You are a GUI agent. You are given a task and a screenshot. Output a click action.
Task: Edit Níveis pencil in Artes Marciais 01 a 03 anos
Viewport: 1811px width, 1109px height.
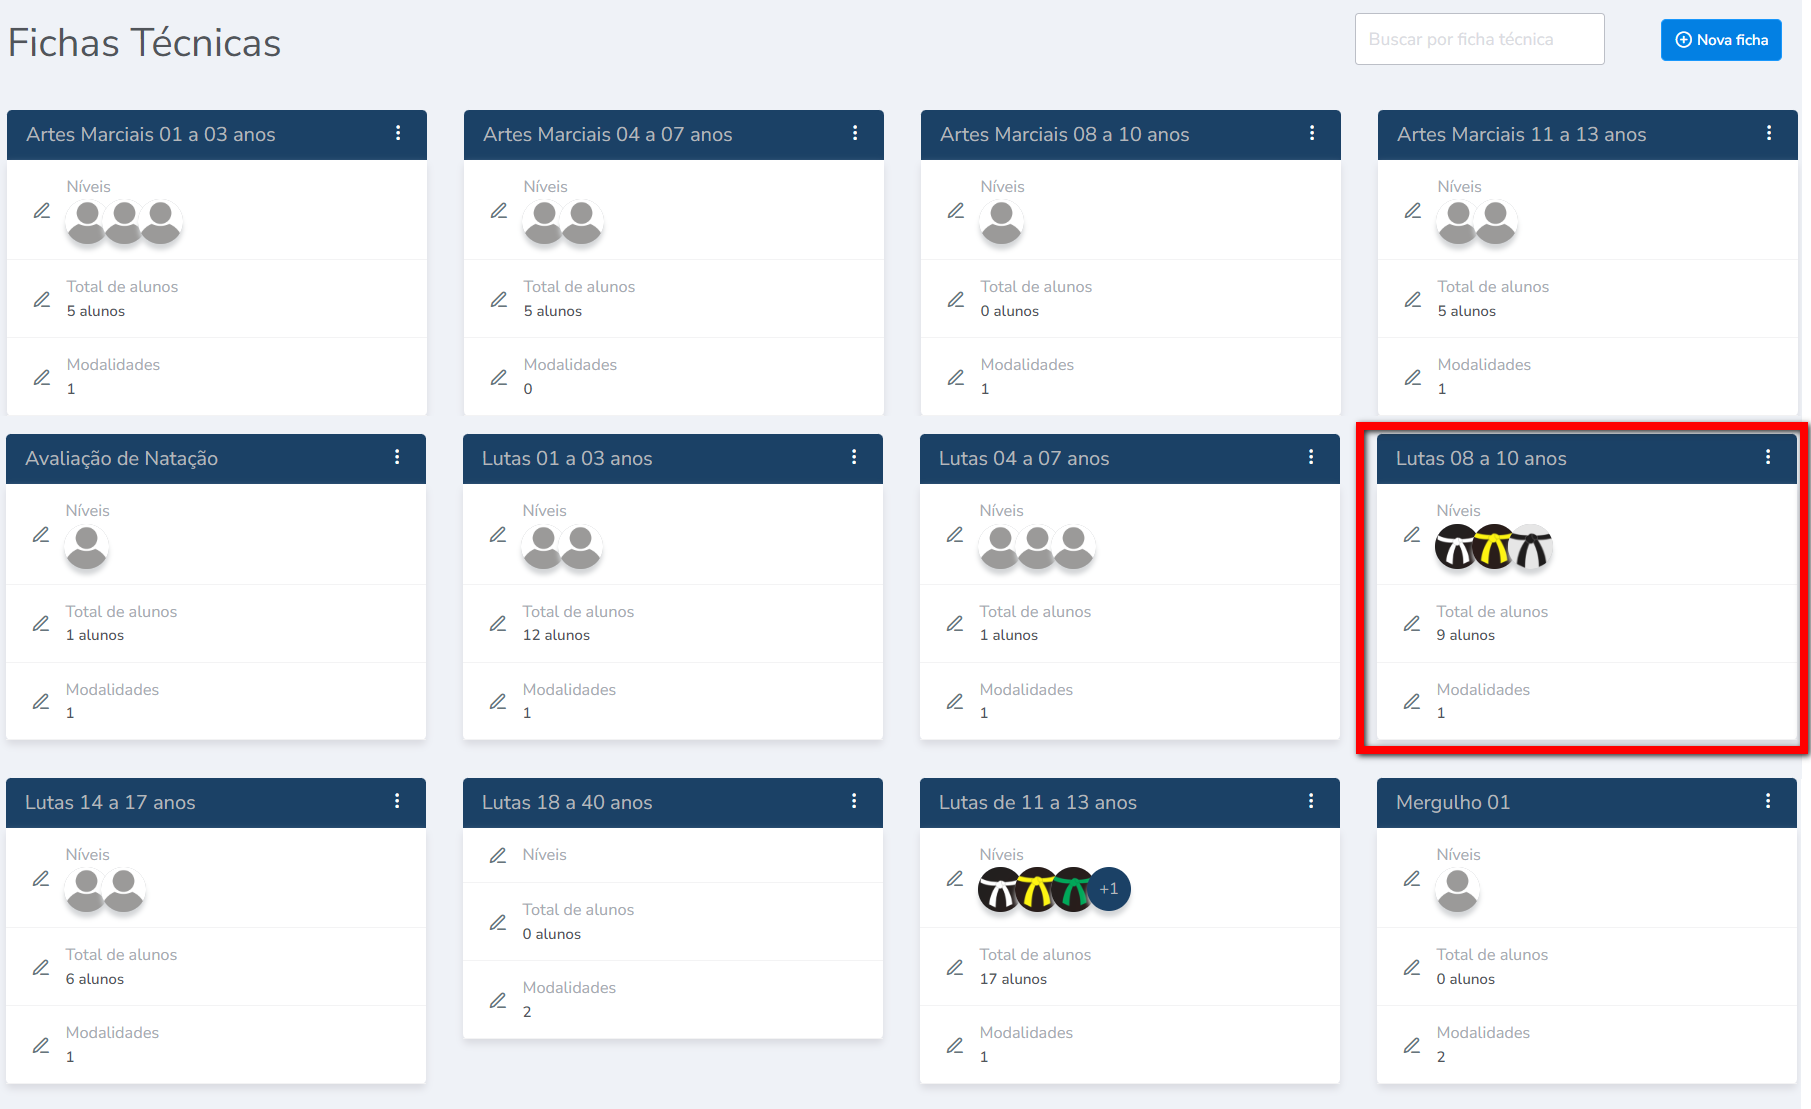42,211
